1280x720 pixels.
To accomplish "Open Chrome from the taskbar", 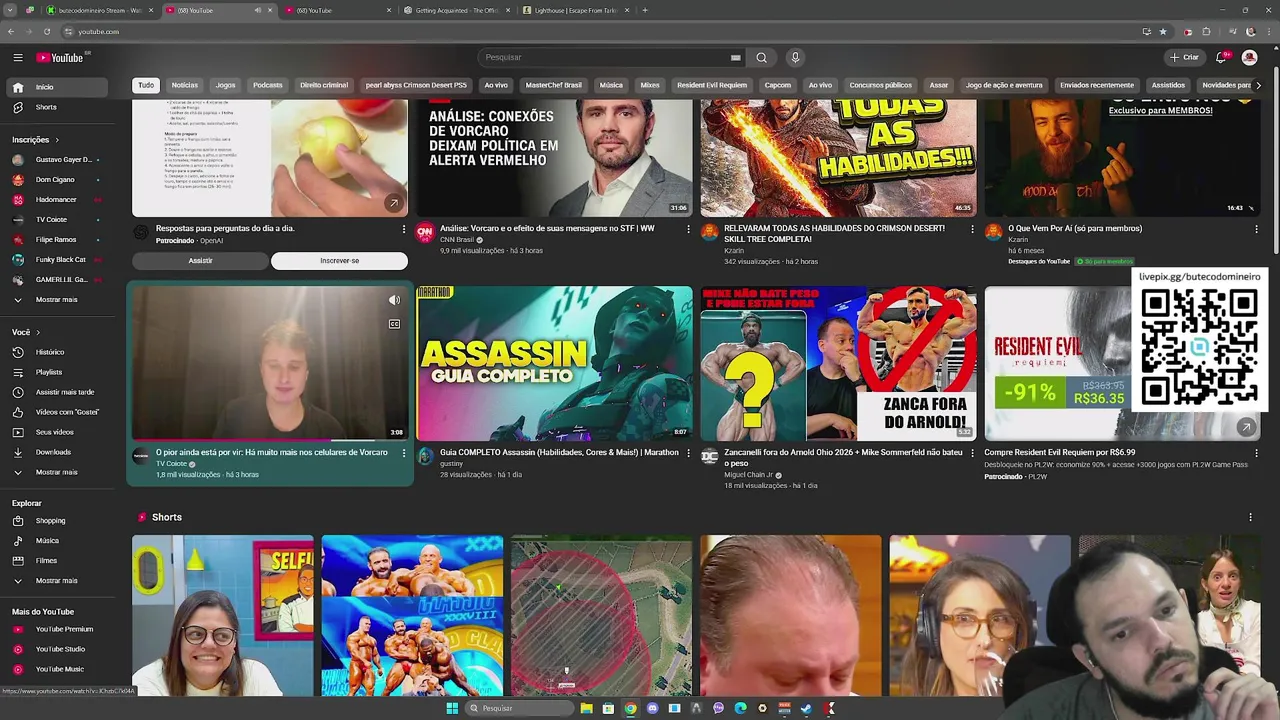I will (630, 708).
